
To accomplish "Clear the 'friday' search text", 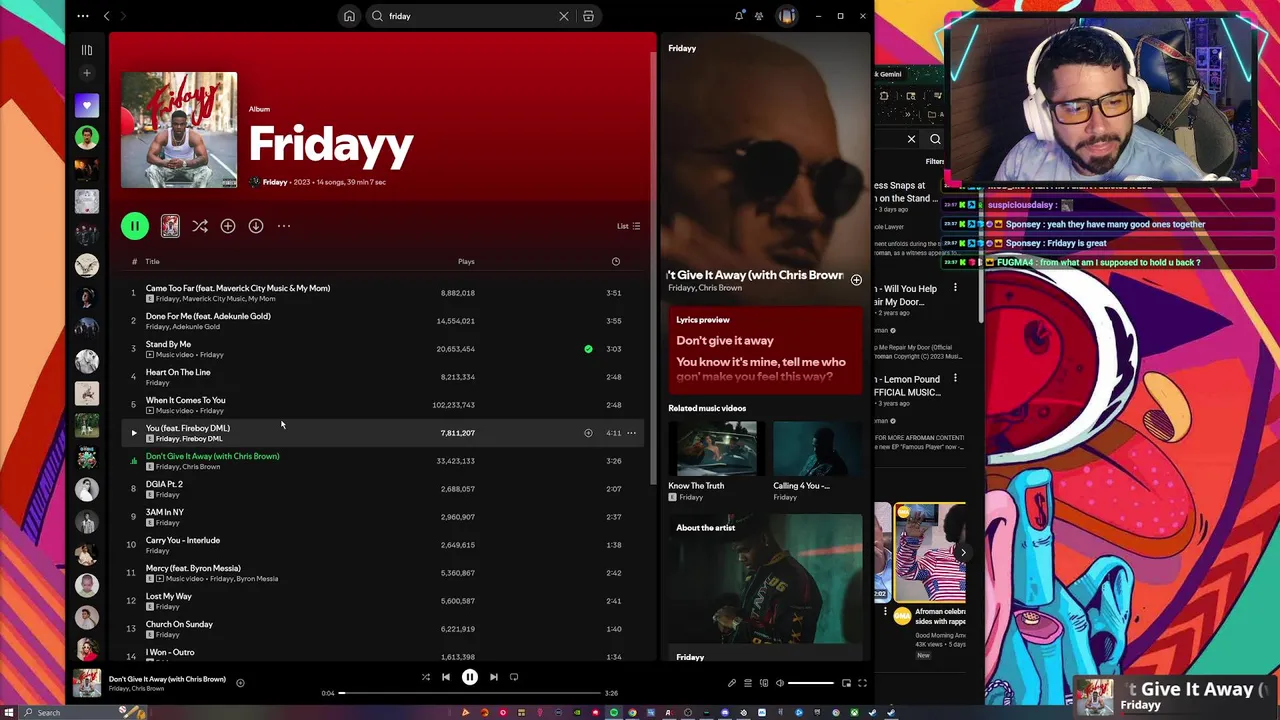I will click(x=564, y=16).
